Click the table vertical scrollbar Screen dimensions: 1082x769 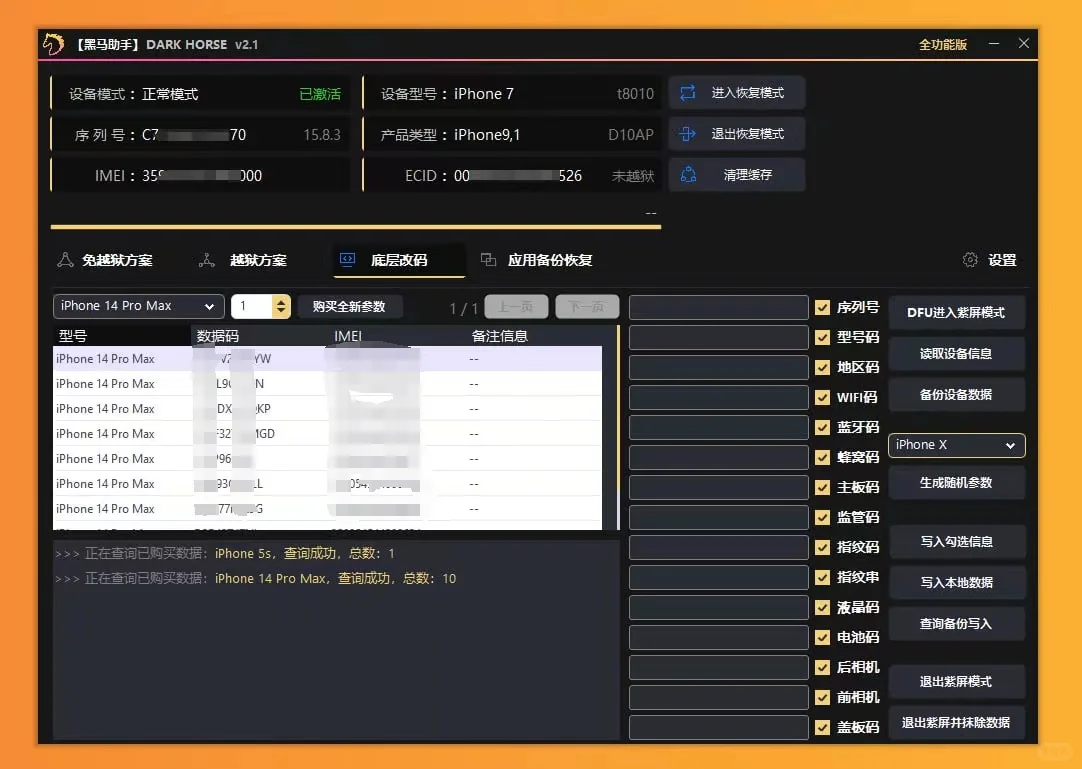coord(618,427)
